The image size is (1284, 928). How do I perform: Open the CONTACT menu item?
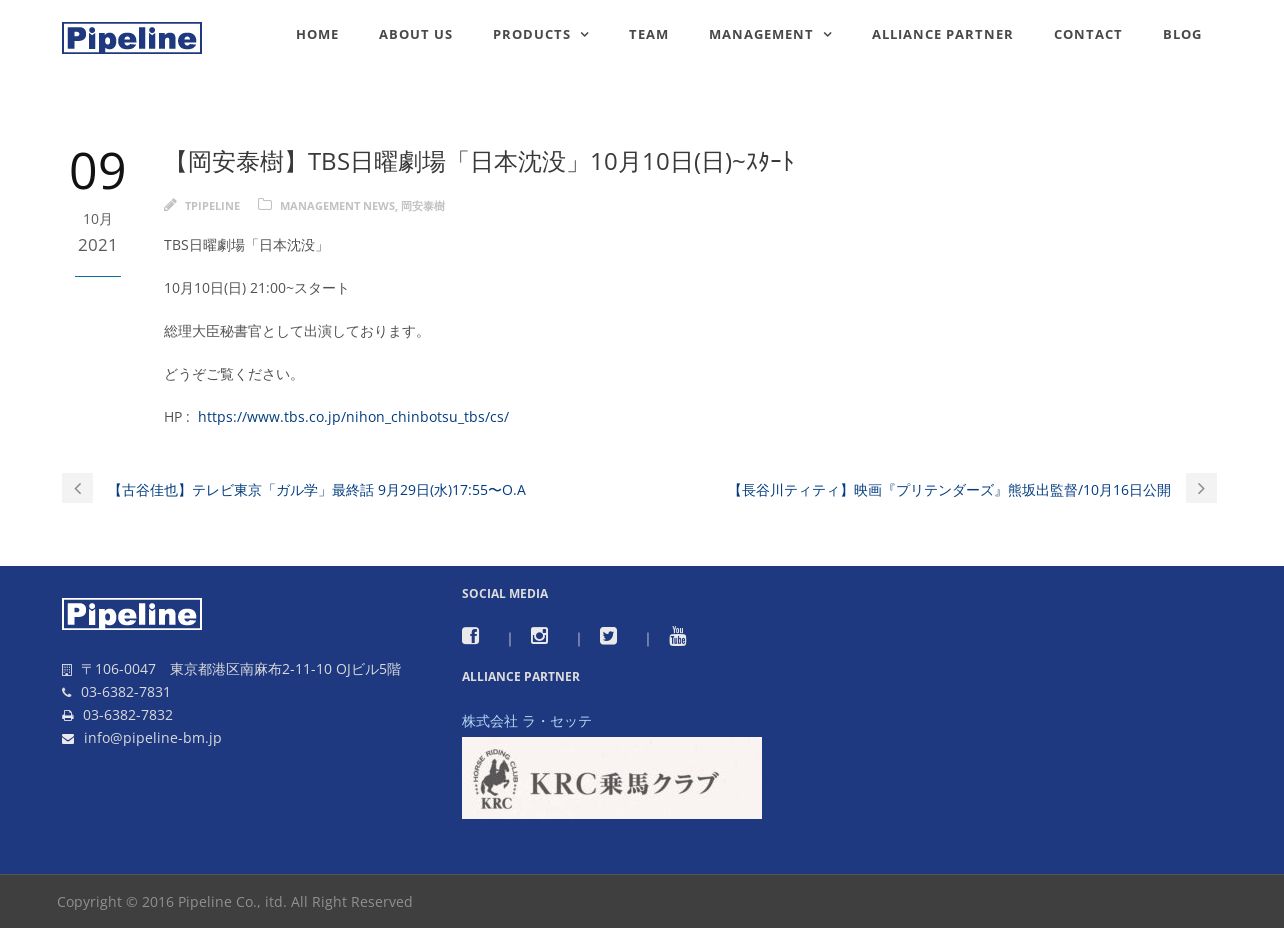[x=1088, y=34]
